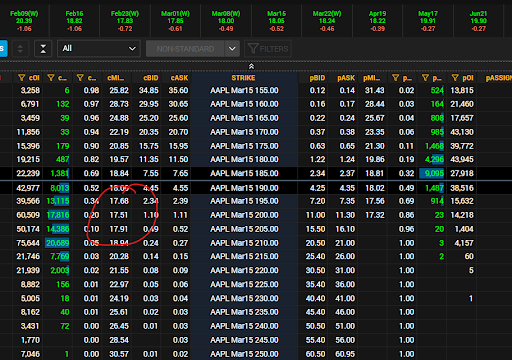Select the Mar15 expiration tab
This screenshot has width=512, height=360.
pos(276,21)
